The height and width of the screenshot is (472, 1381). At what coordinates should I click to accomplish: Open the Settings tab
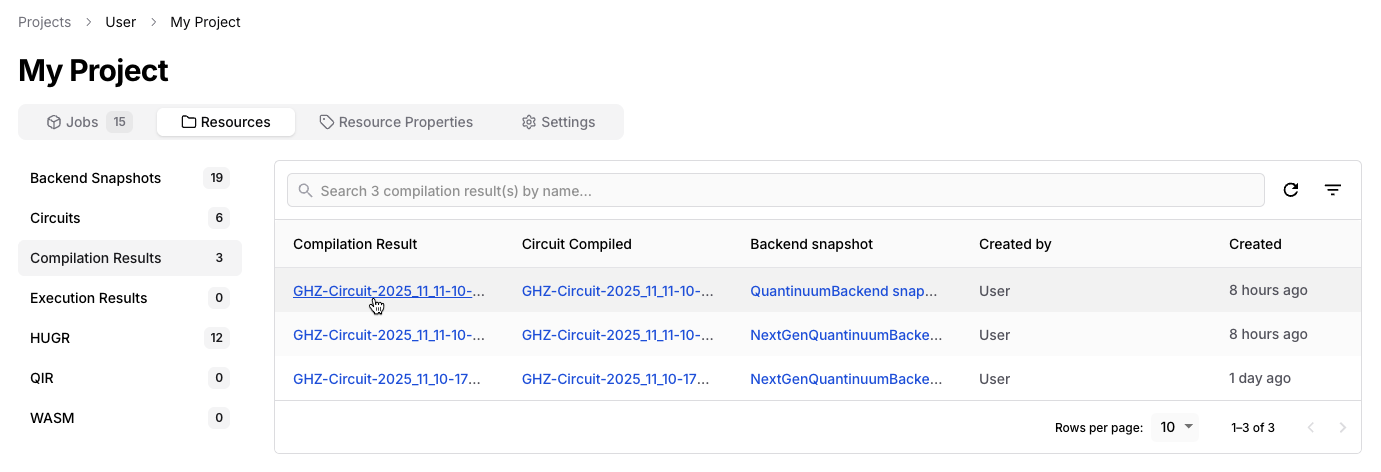558,122
